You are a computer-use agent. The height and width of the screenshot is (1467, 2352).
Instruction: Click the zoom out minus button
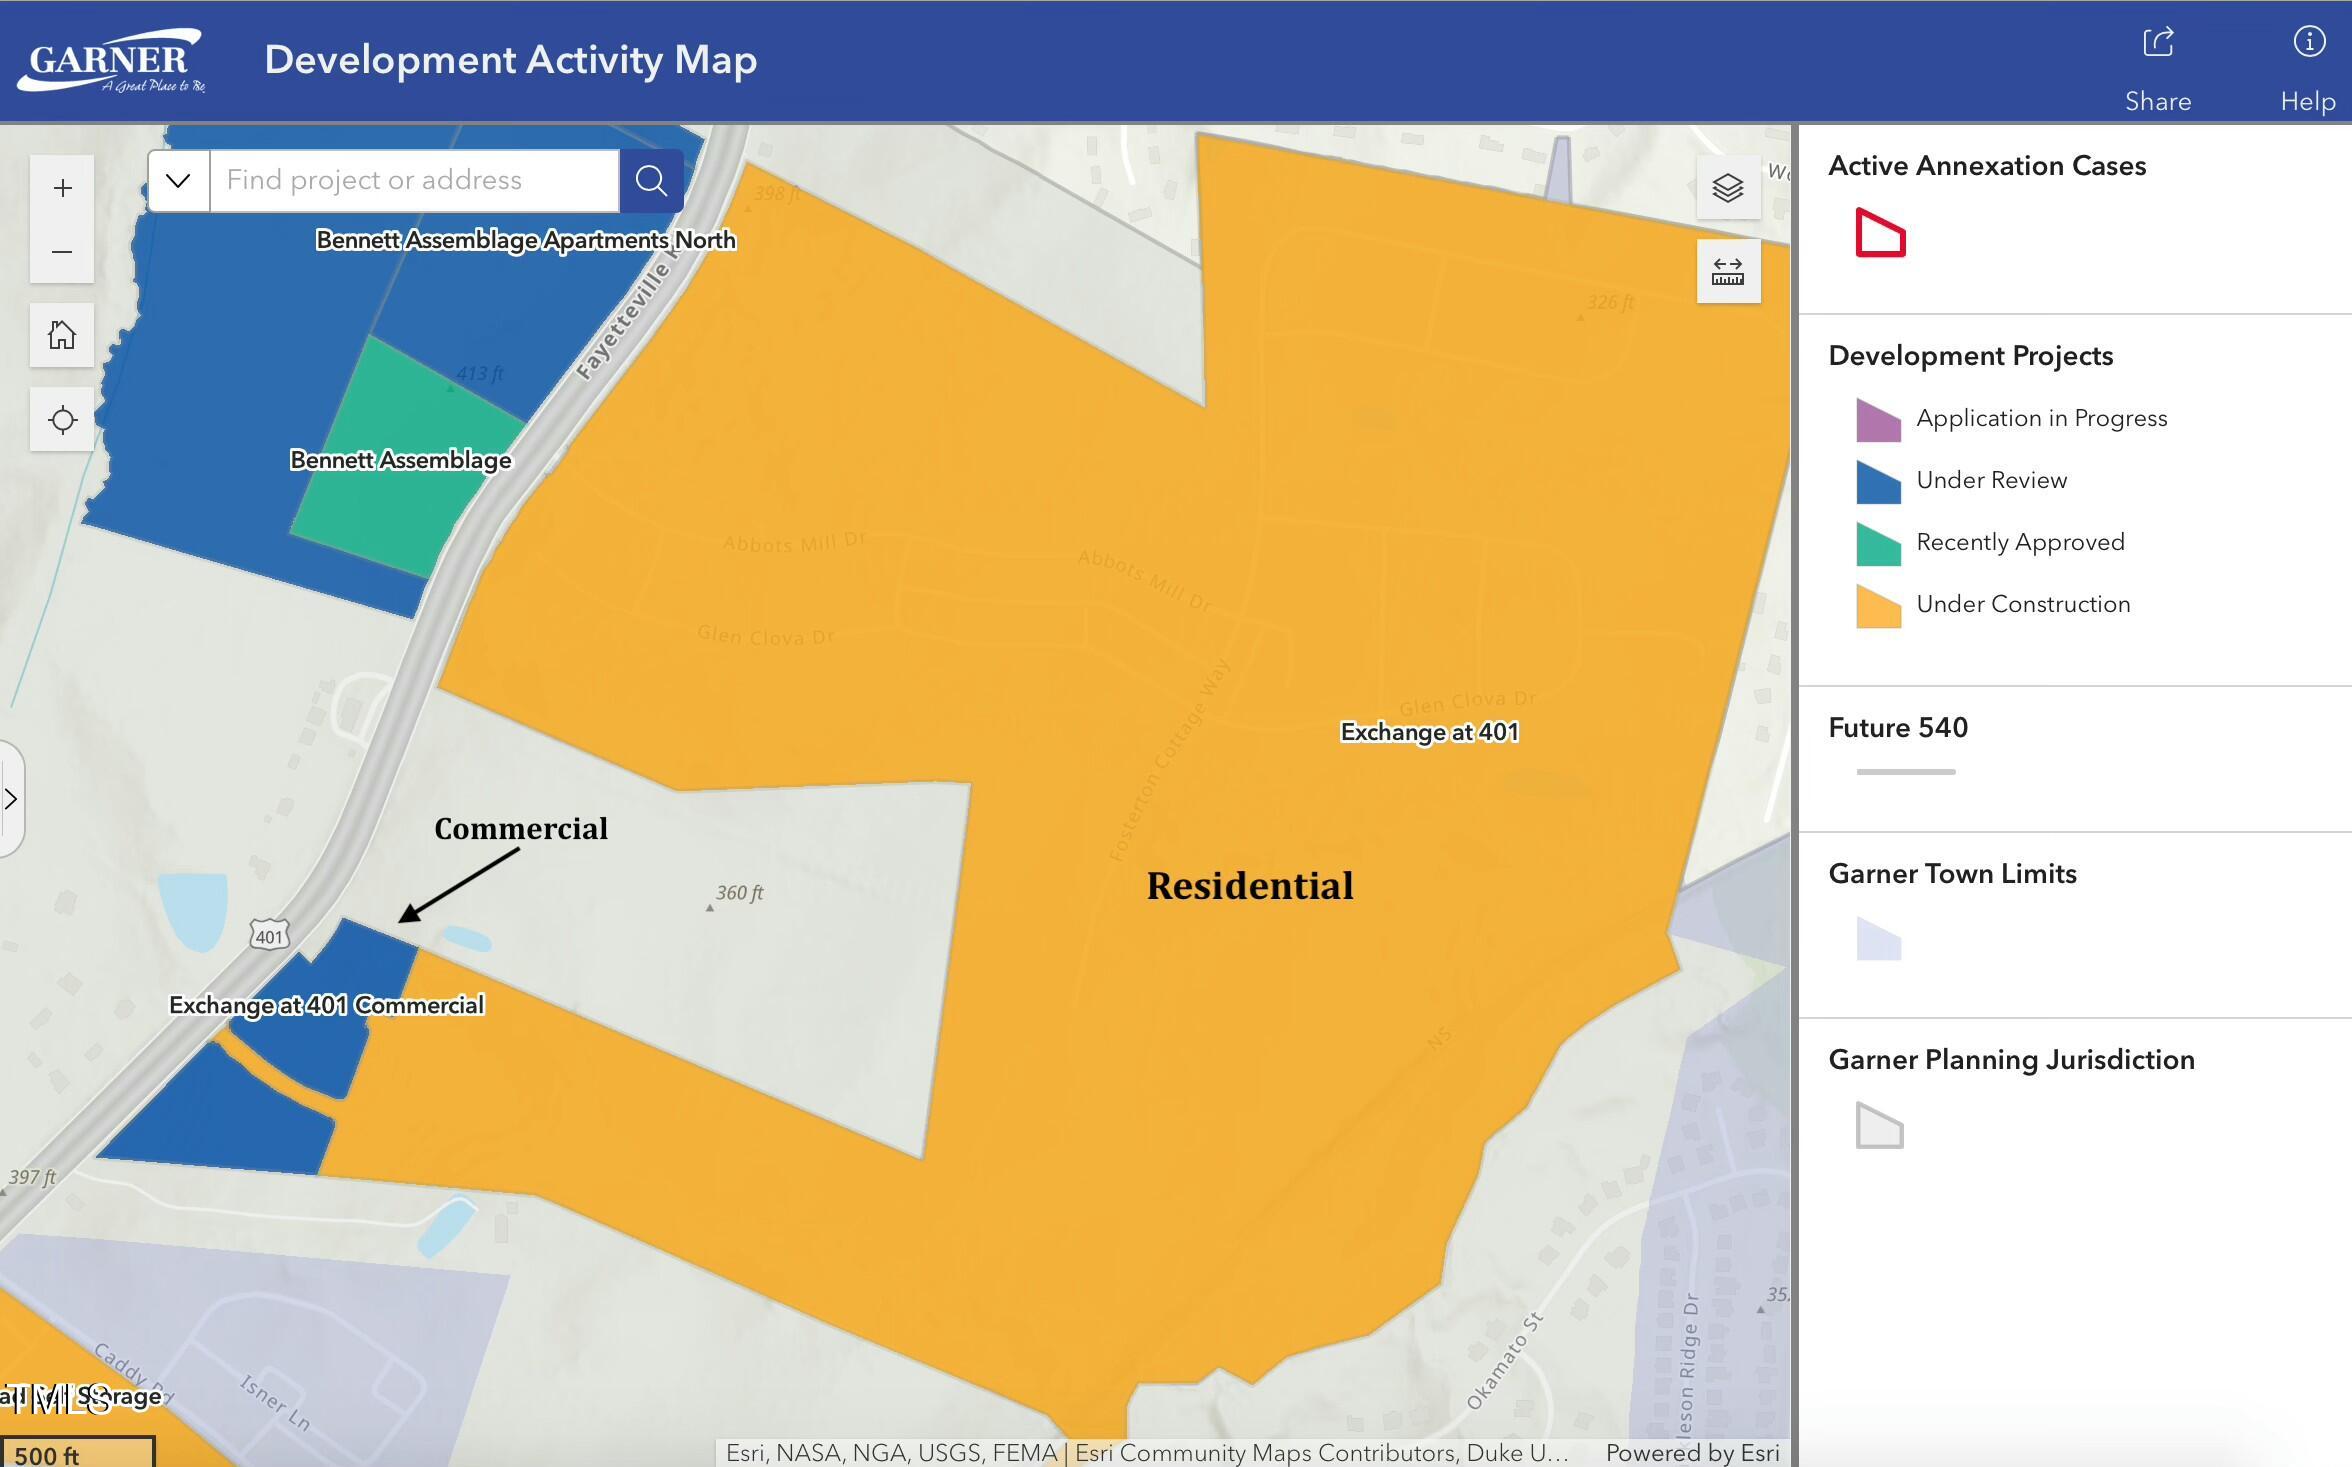click(62, 252)
